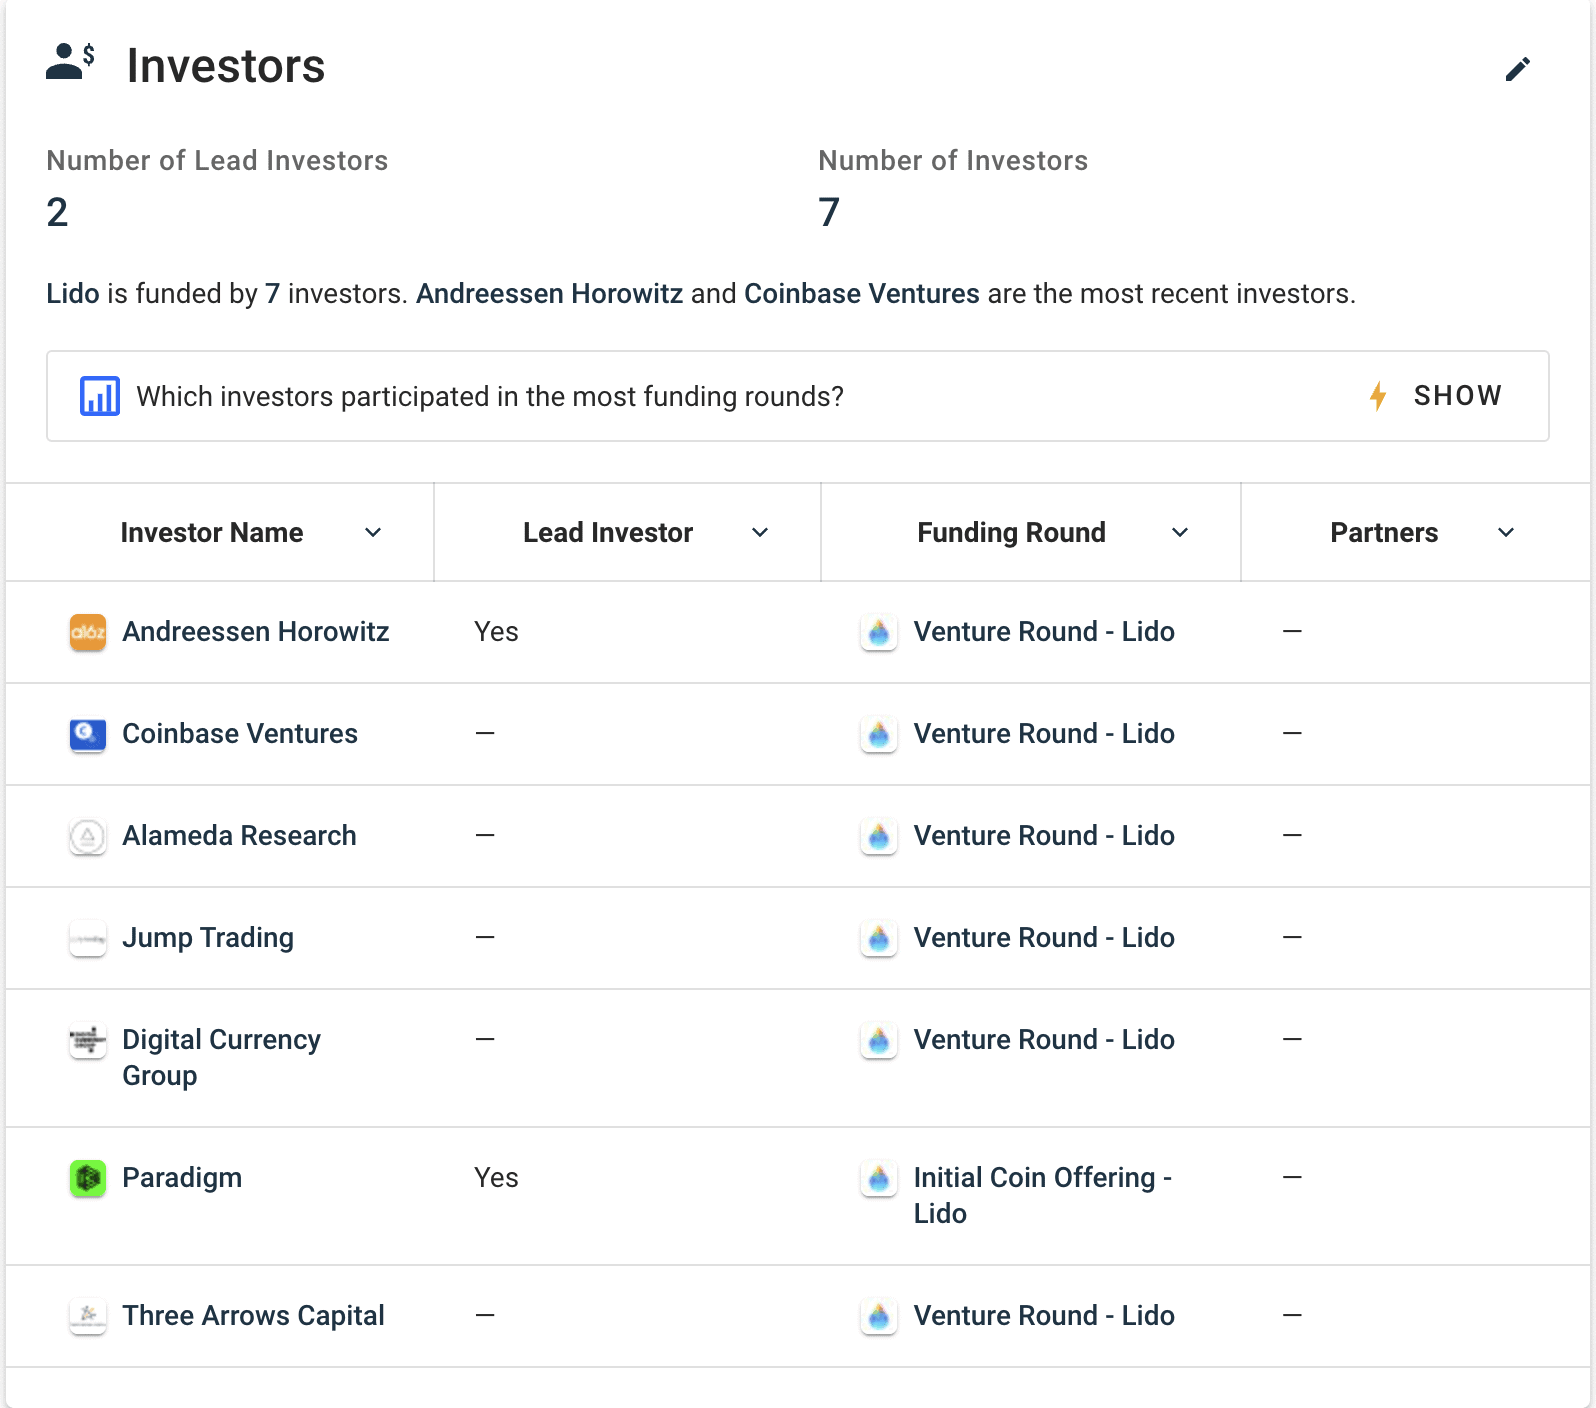Click 'Number of Lead Investors' label
Viewport: 1596px width, 1408px height.
coord(217,161)
